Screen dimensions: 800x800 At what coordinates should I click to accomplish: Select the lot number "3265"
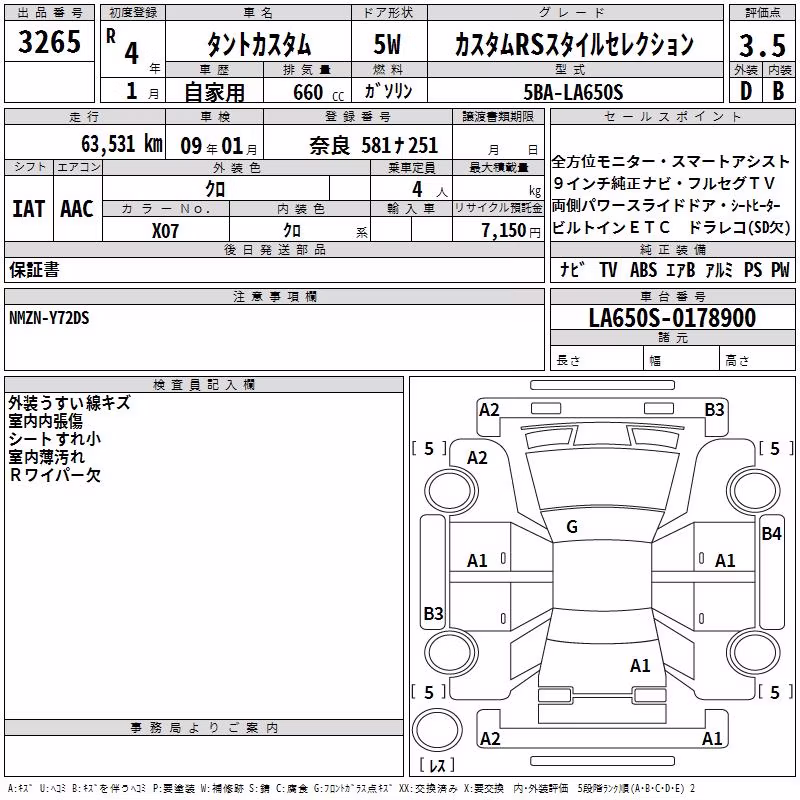(49, 42)
